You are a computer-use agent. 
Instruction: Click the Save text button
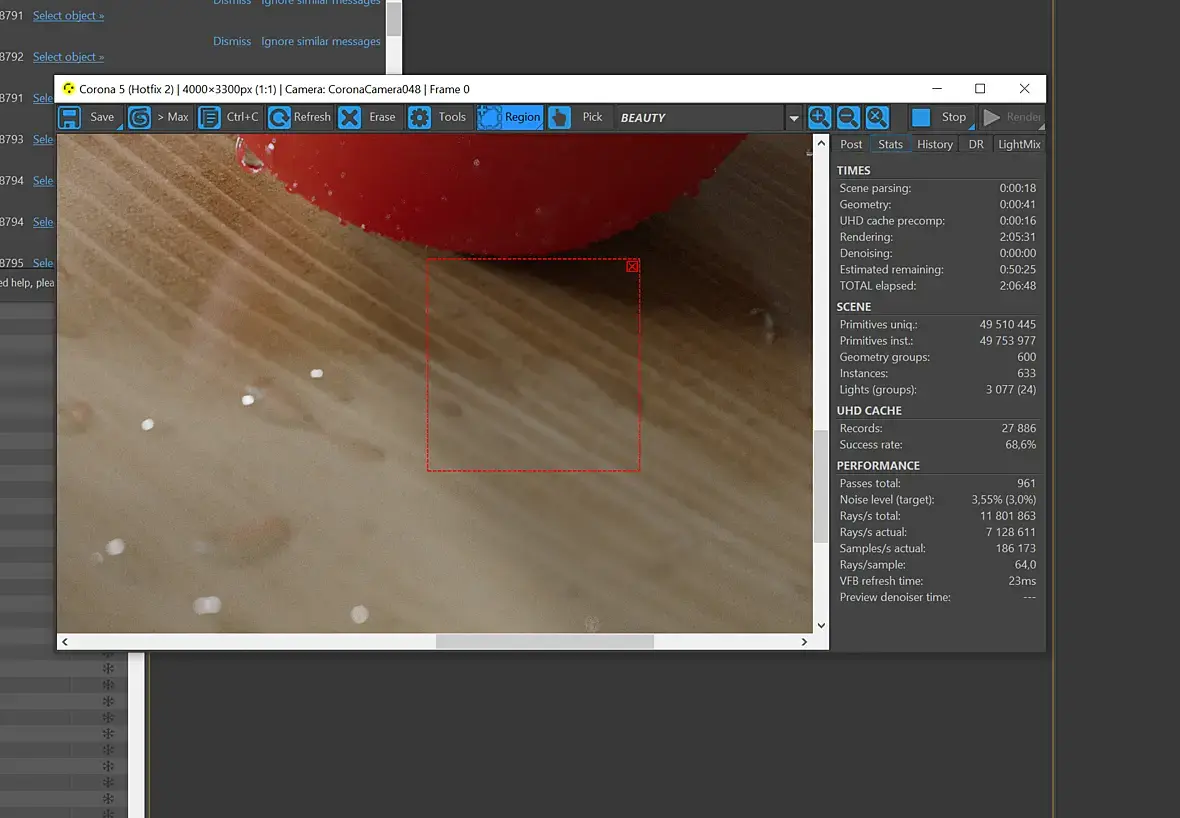click(102, 117)
